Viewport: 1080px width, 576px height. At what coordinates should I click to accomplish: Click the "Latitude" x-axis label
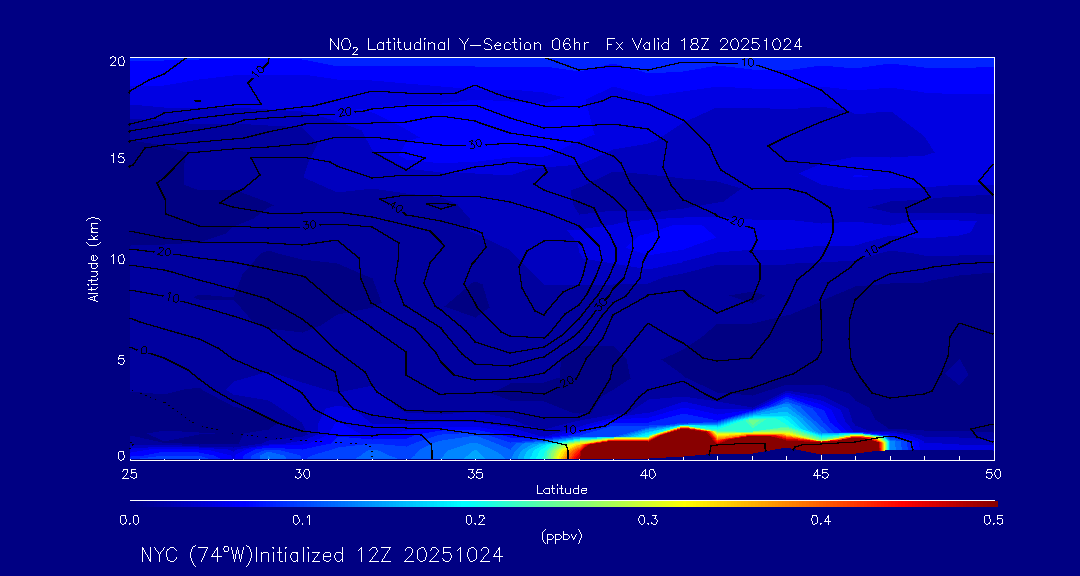tap(561, 490)
